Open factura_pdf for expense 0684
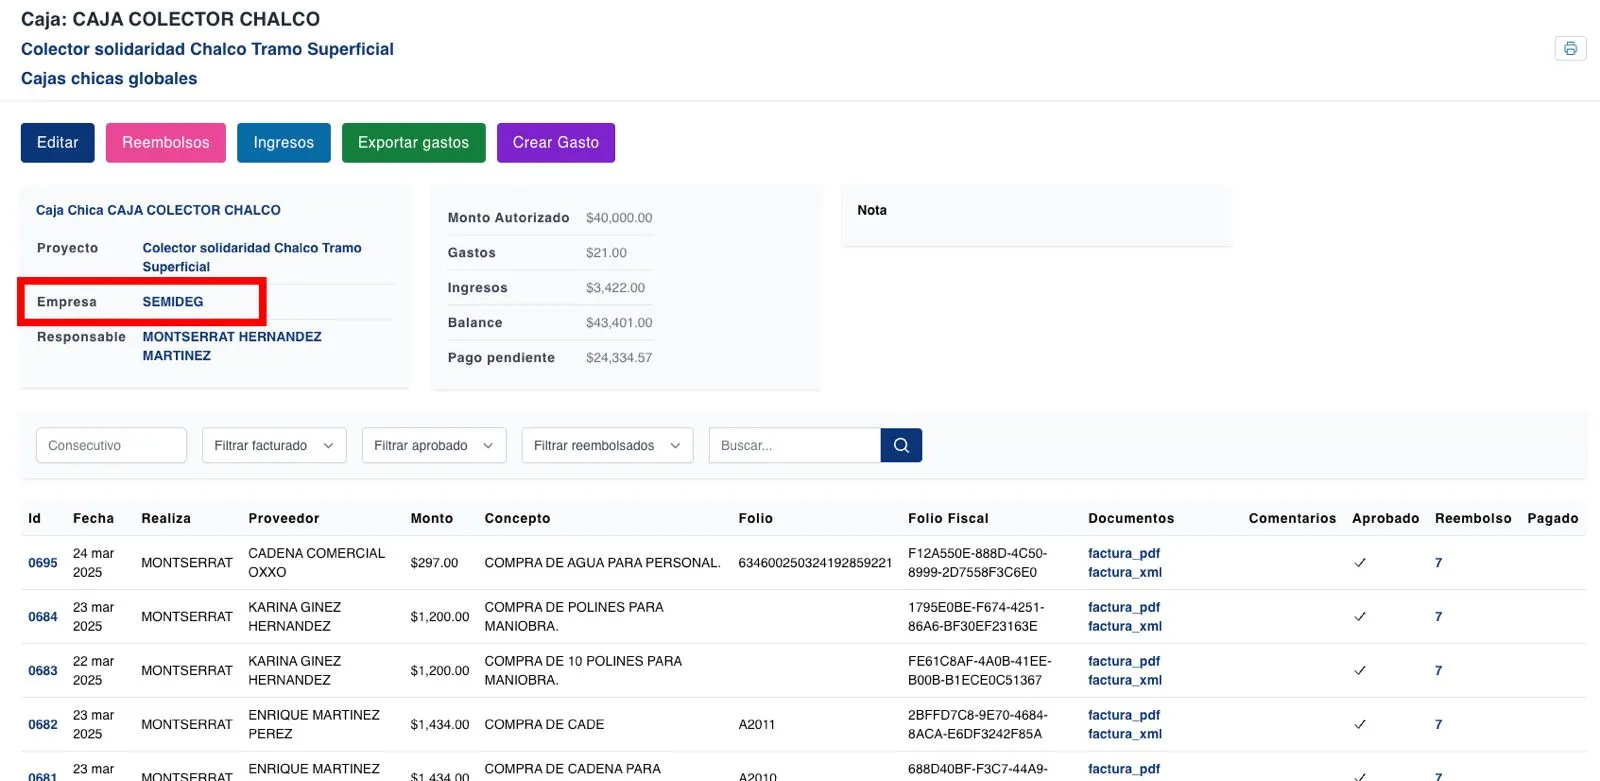This screenshot has width=1600, height=781. pos(1123,607)
